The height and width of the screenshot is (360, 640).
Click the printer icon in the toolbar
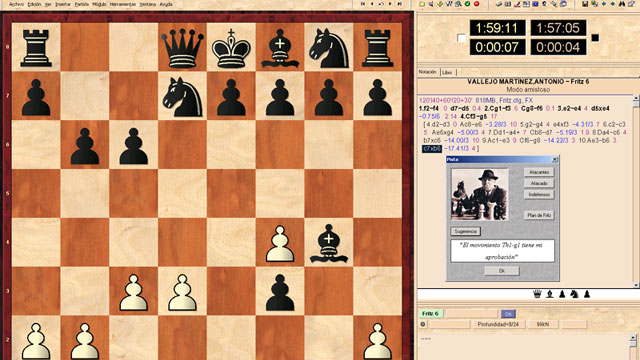tap(499, 4)
